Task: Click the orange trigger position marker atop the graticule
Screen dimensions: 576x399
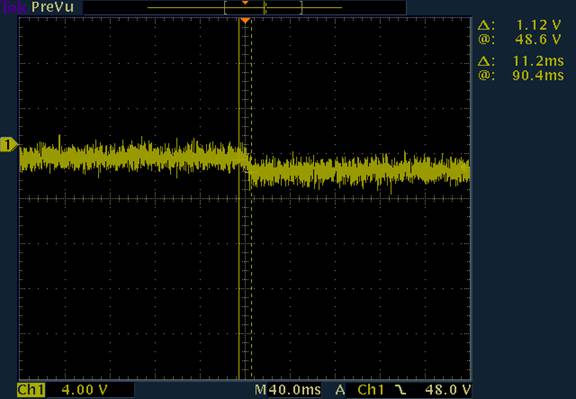Action: [245, 20]
